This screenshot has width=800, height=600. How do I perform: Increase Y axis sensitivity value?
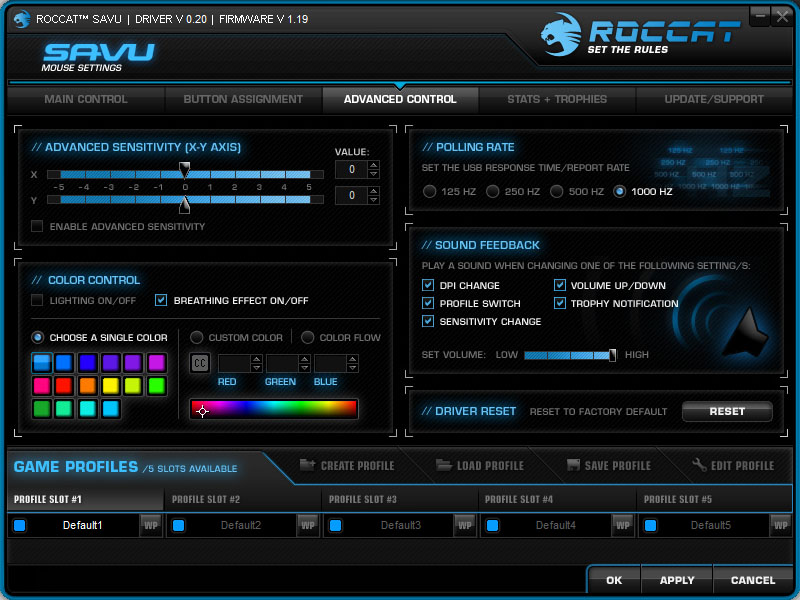(x=373, y=191)
